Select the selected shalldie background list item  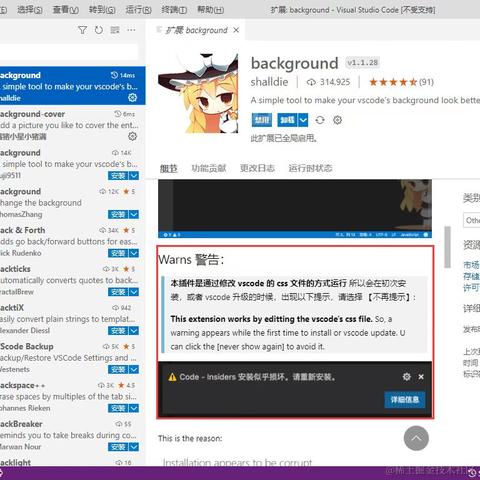pyautogui.click(x=72, y=86)
